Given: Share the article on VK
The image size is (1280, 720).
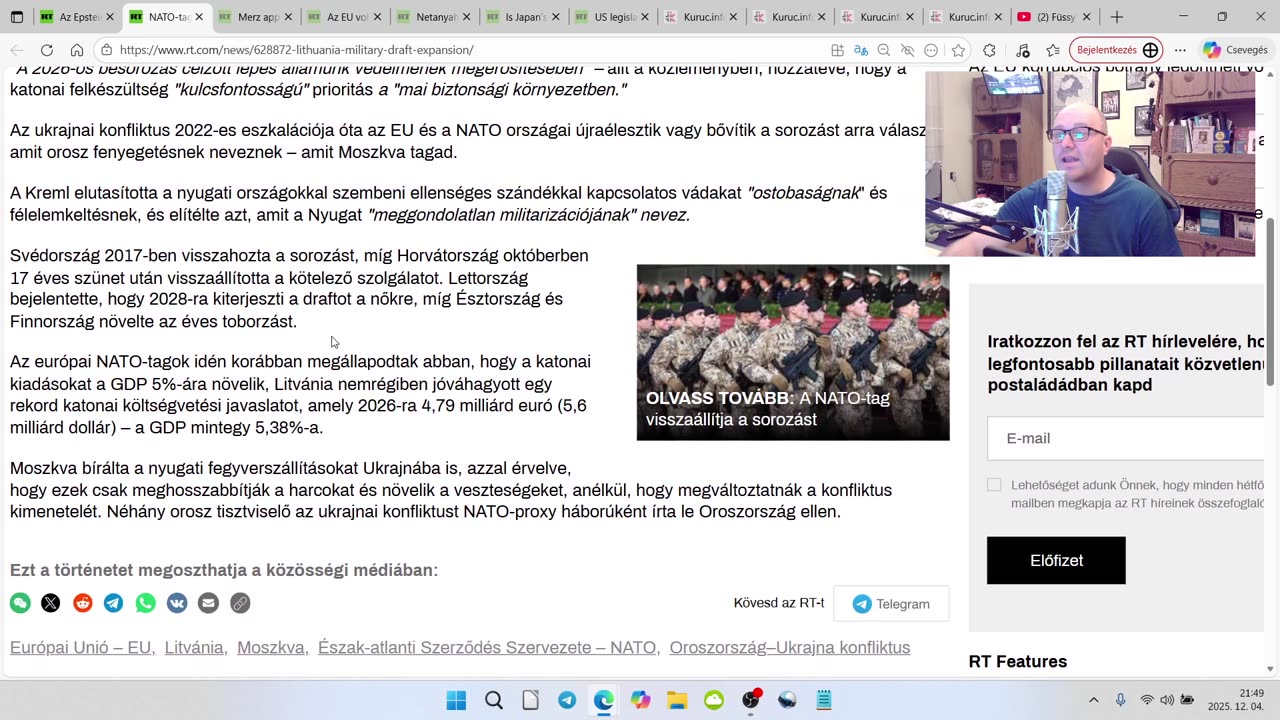Looking at the screenshot, I should click(x=177, y=603).
